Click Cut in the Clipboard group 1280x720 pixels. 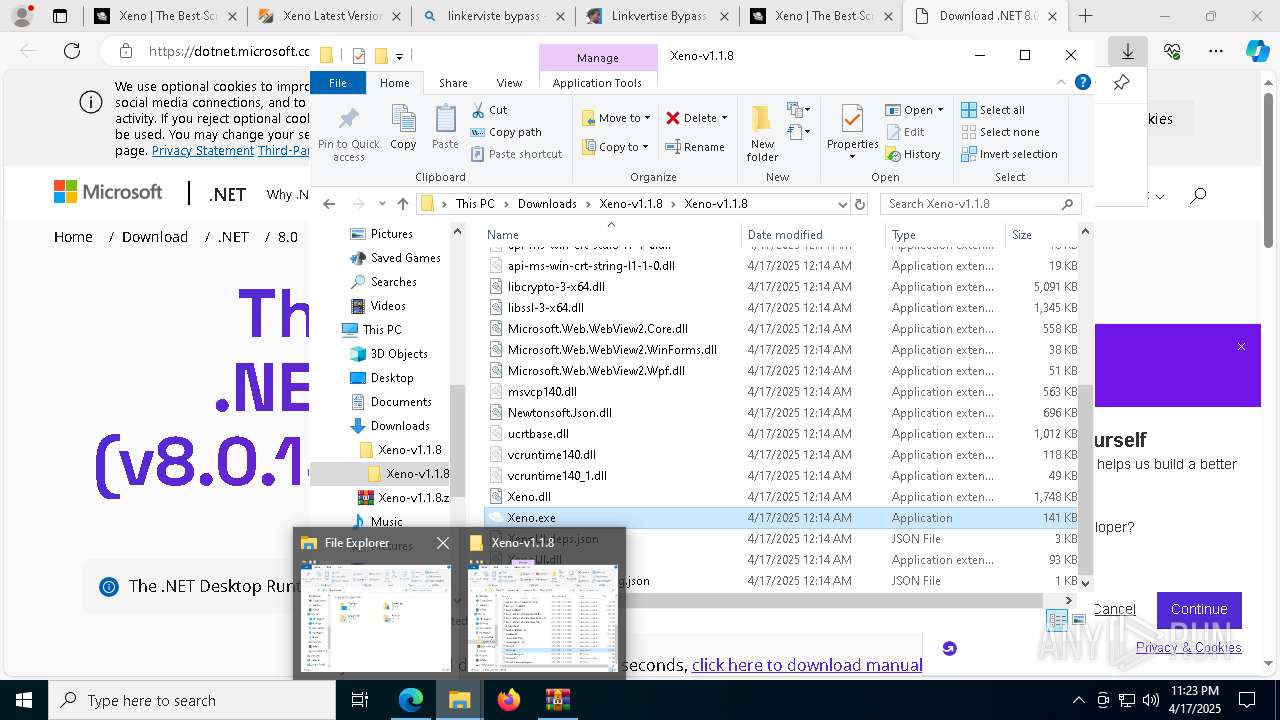click(489, 110)
